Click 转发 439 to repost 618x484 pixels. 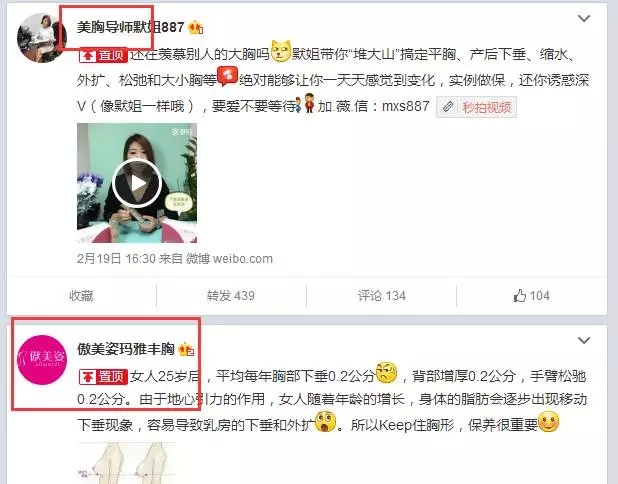click(231, 296)
